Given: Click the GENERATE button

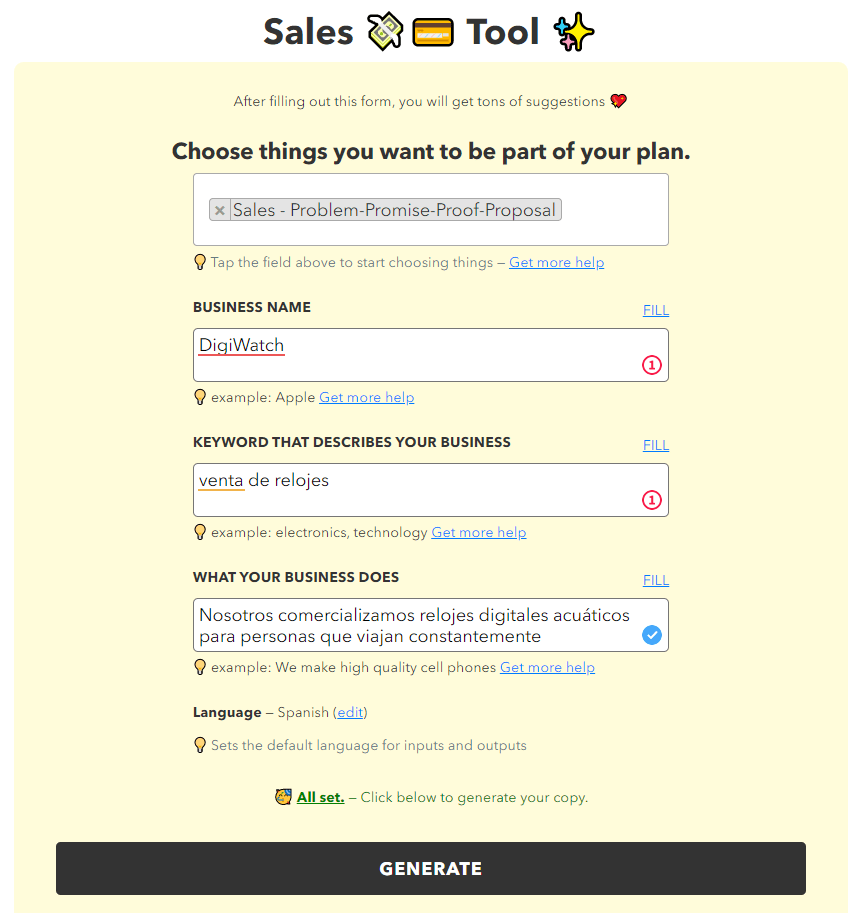Looking at the screenshot, I should 430,868.
